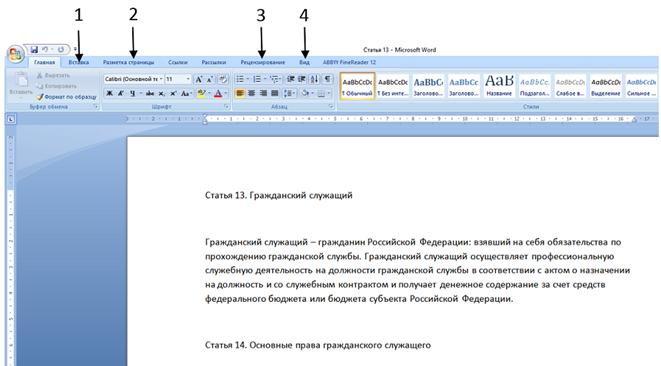Click the clear formatting icon

223,79
